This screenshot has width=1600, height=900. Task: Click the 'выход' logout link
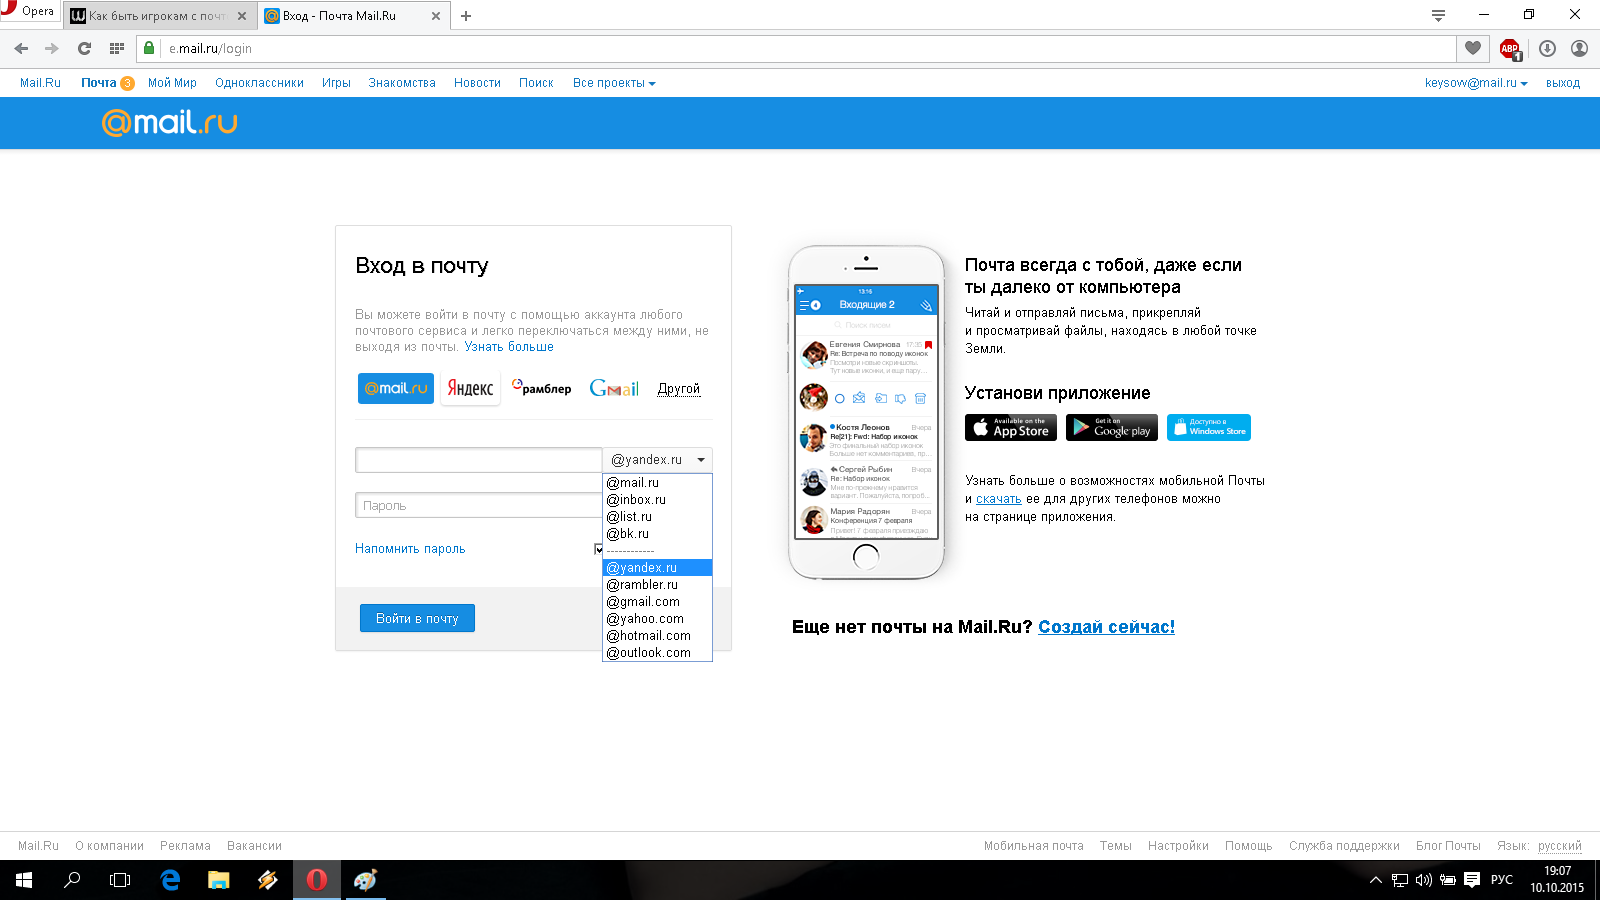tap(1563, 83)
